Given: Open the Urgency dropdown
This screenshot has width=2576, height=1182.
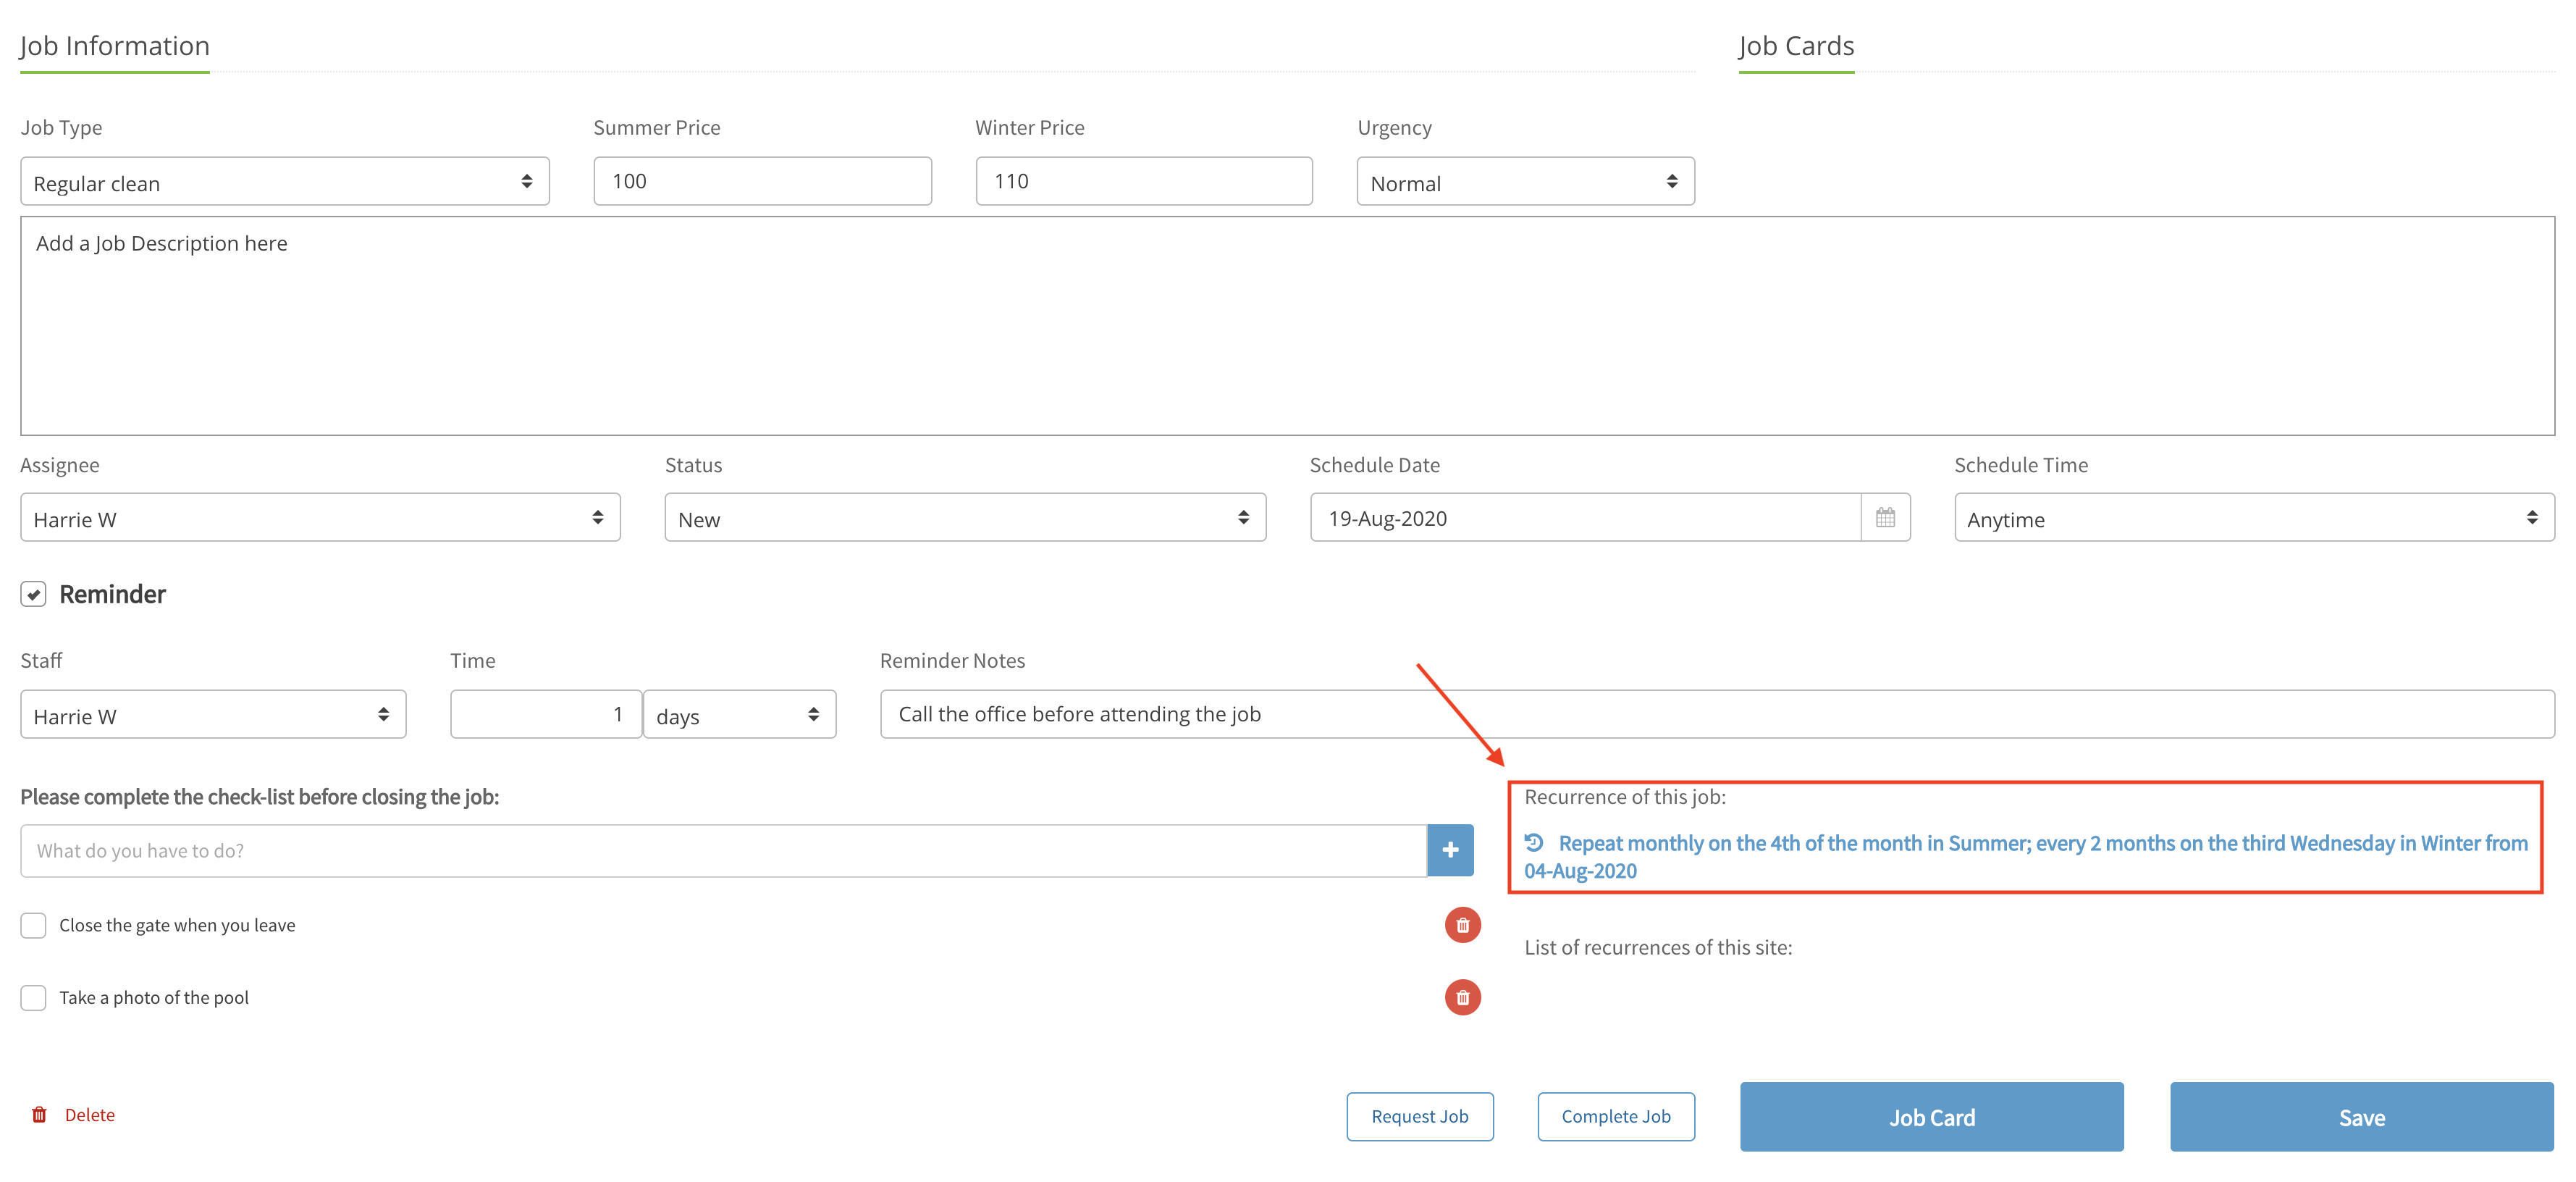Looking at the screenshot, I should (1525, 182).
